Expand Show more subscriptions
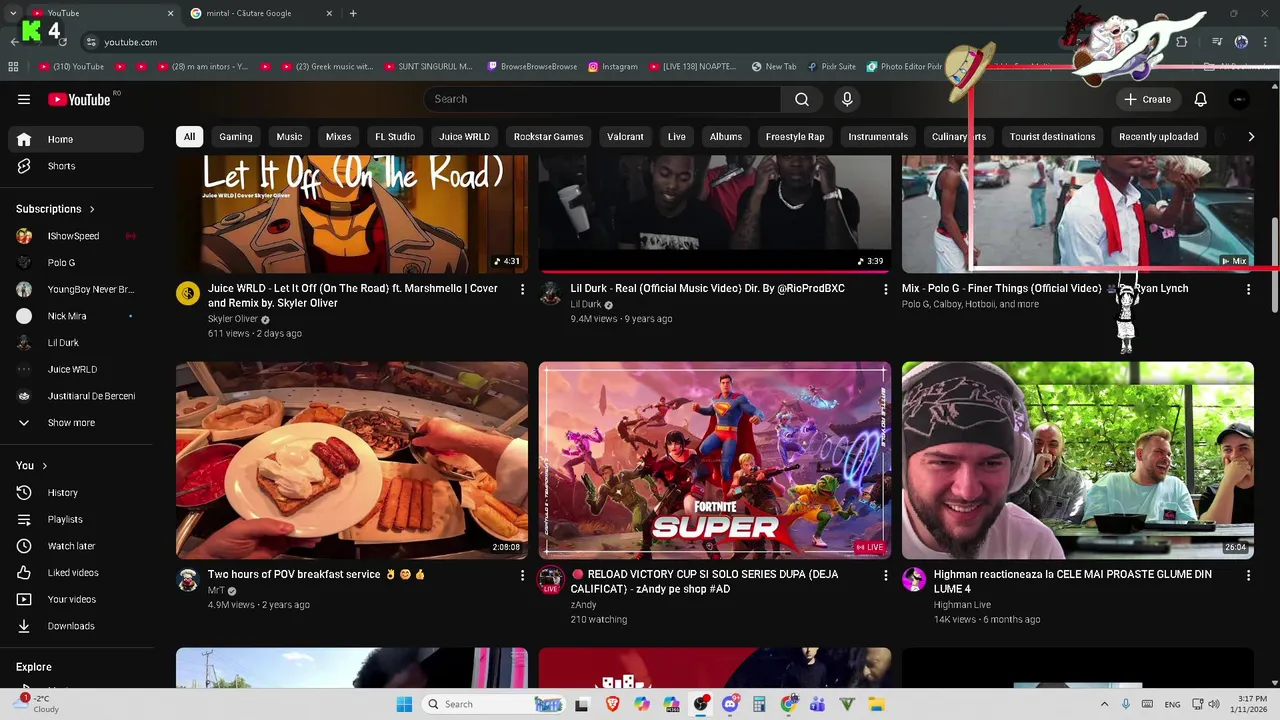Image resolution: width=1280 pixels, height=720 pixels. pos(76,423)
